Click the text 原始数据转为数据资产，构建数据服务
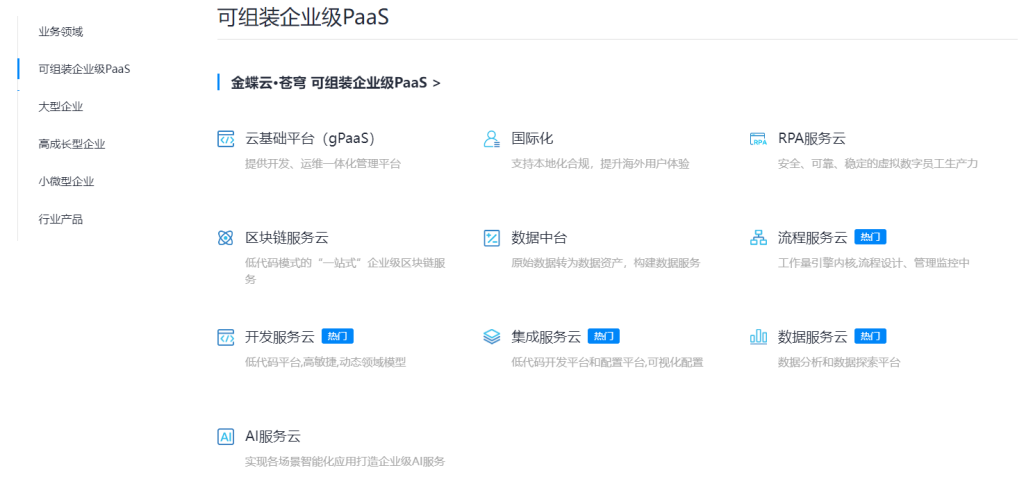1024x477 pixels. [605, 263]
